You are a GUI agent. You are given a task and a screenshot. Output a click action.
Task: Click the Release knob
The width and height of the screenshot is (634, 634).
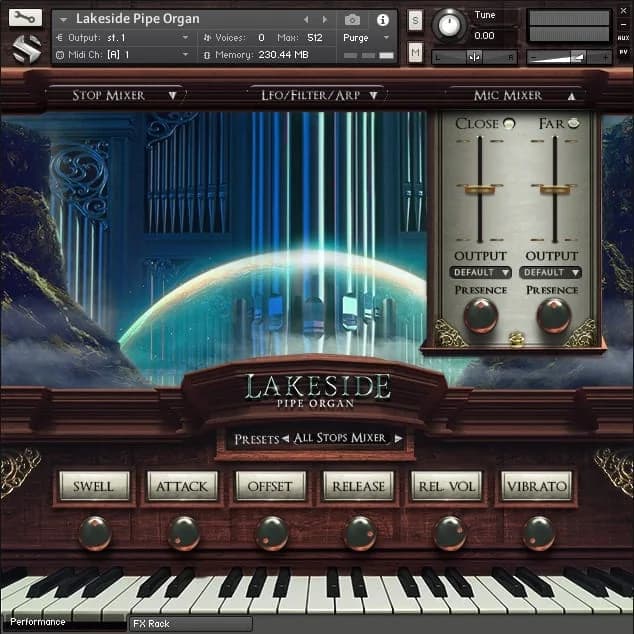[x=360, y=533]
